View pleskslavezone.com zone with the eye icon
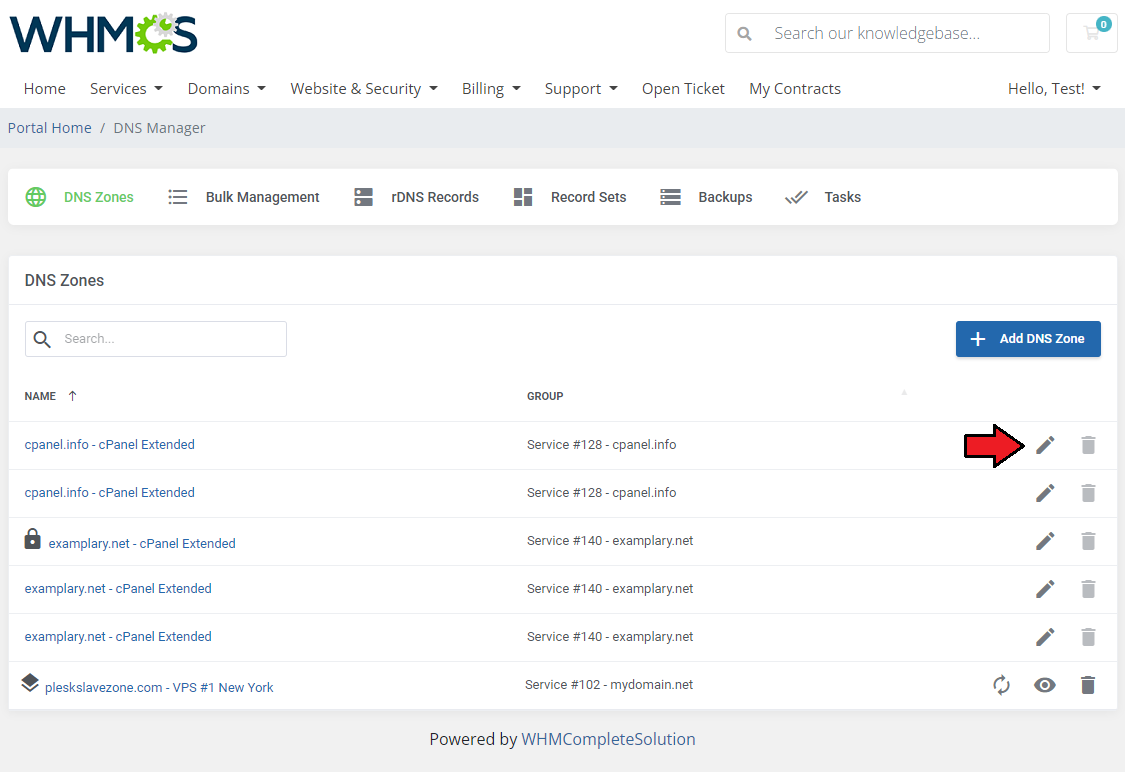The width and height of the screenshot is (1125, 772). [x=1045, y=685]
